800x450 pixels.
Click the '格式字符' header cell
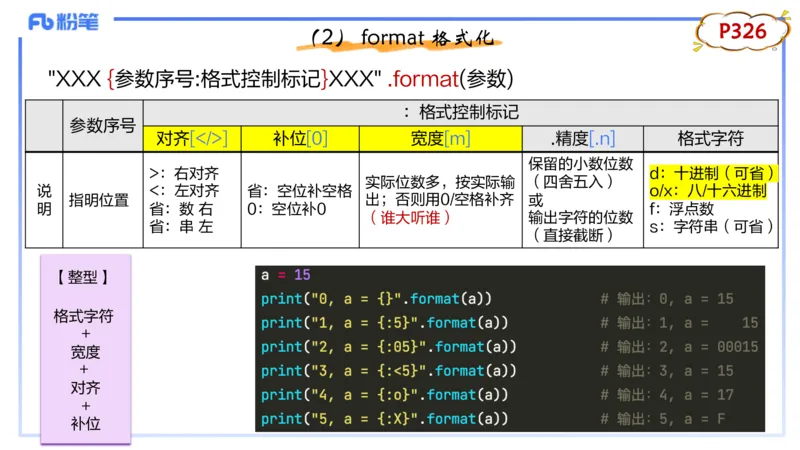click(711, 138)
